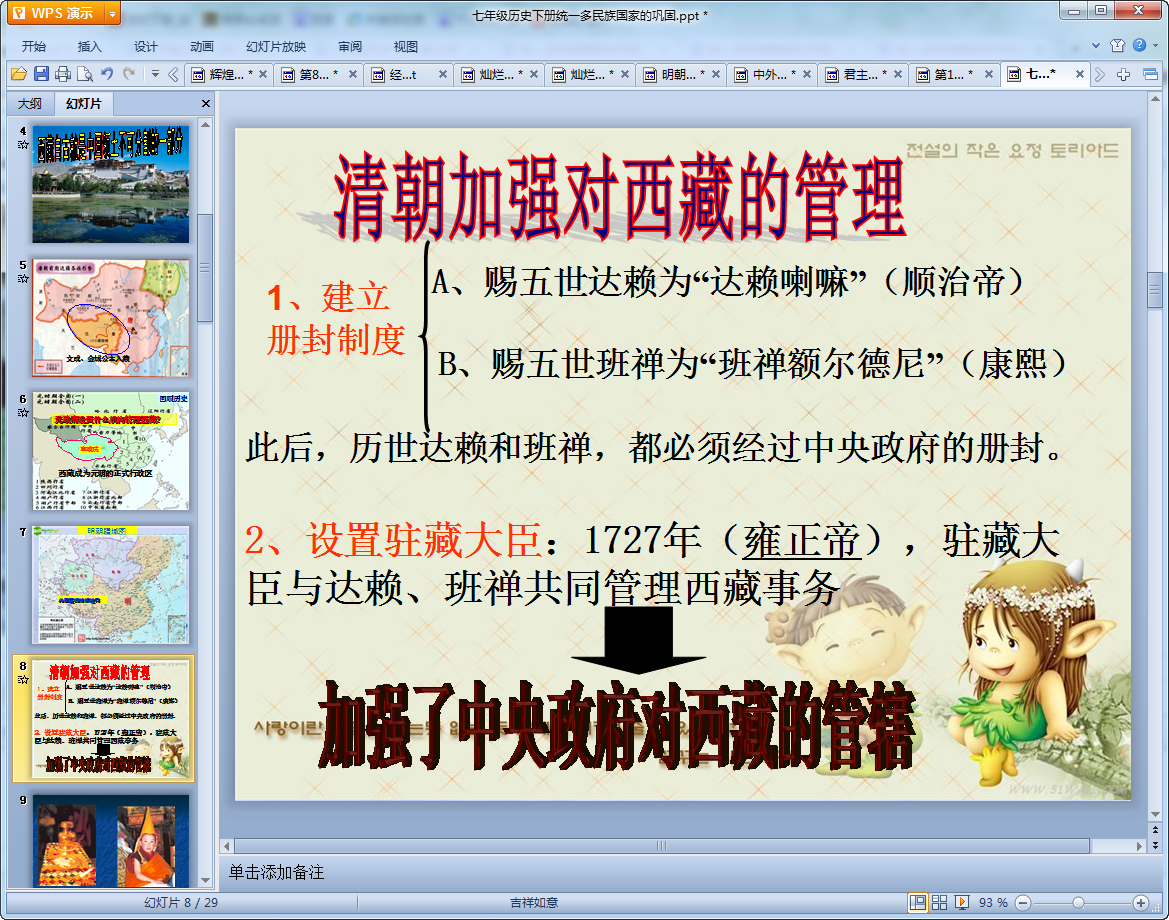The height and width of the screenshot is (920, 1169).
Task: Open Print Preview from the toolbar
Action: tap(84, 74)
